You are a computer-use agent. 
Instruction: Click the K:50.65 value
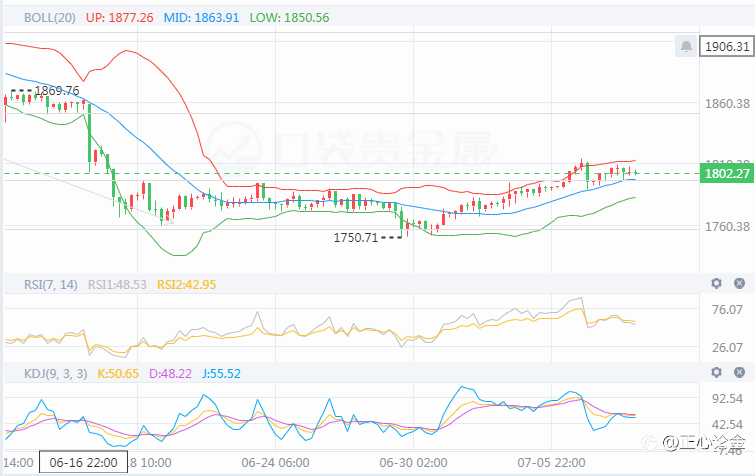tap(118, 373)
